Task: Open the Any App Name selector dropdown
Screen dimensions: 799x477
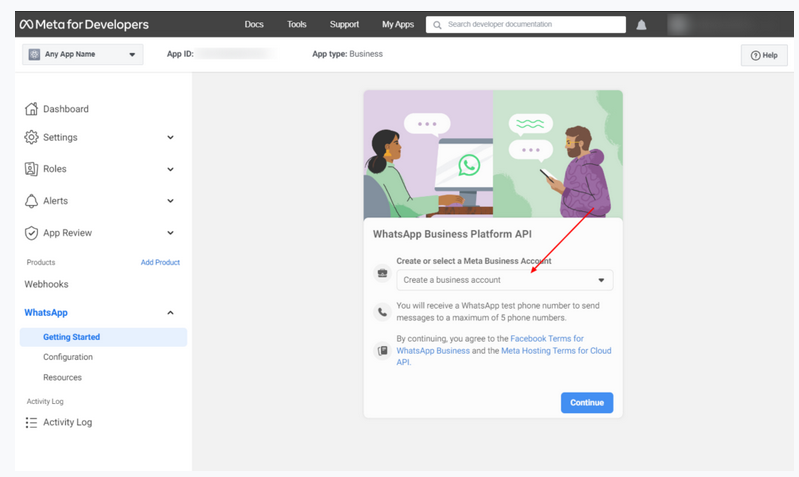Action: (83, 54)
